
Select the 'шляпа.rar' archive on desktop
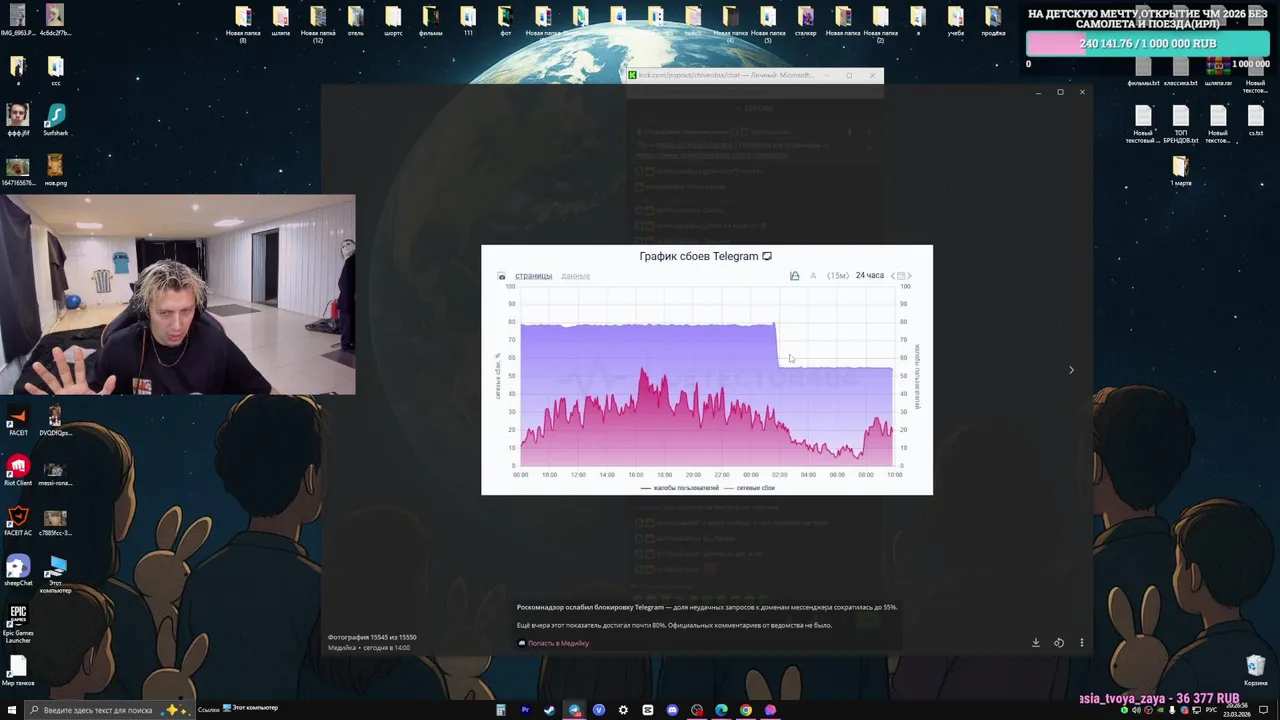1218,71
